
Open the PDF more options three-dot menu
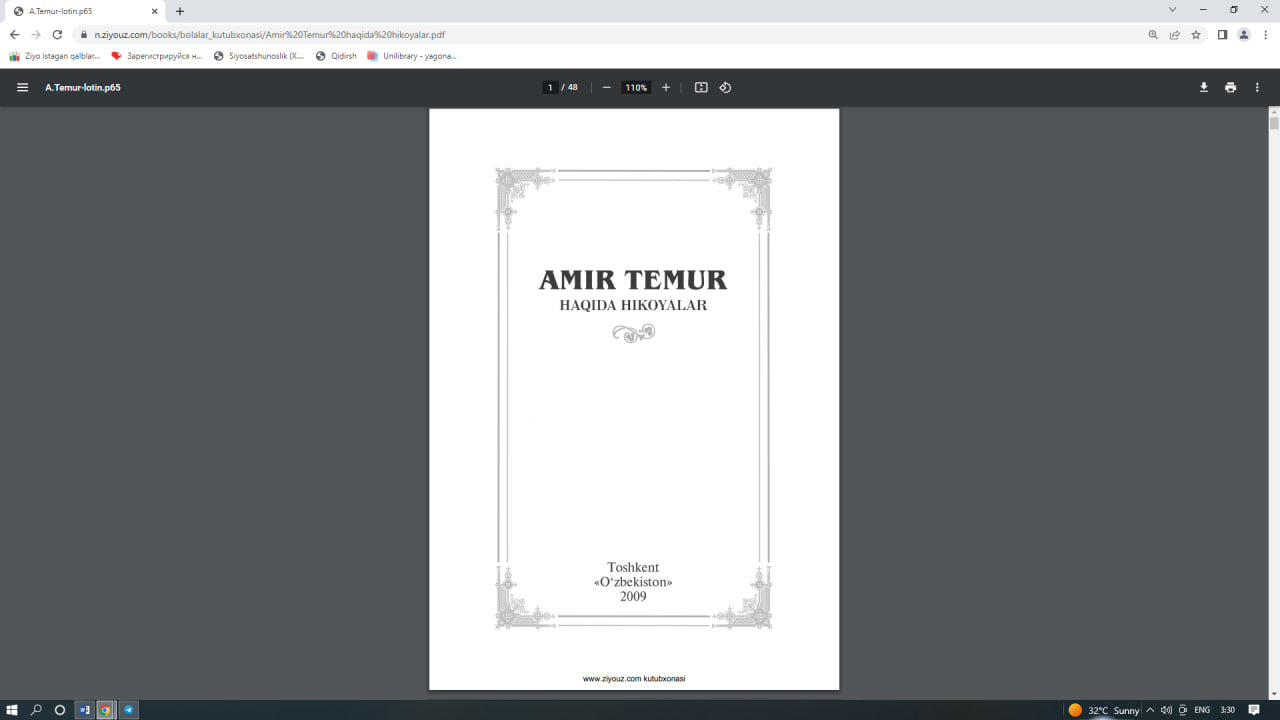(x=1257, y=87)
